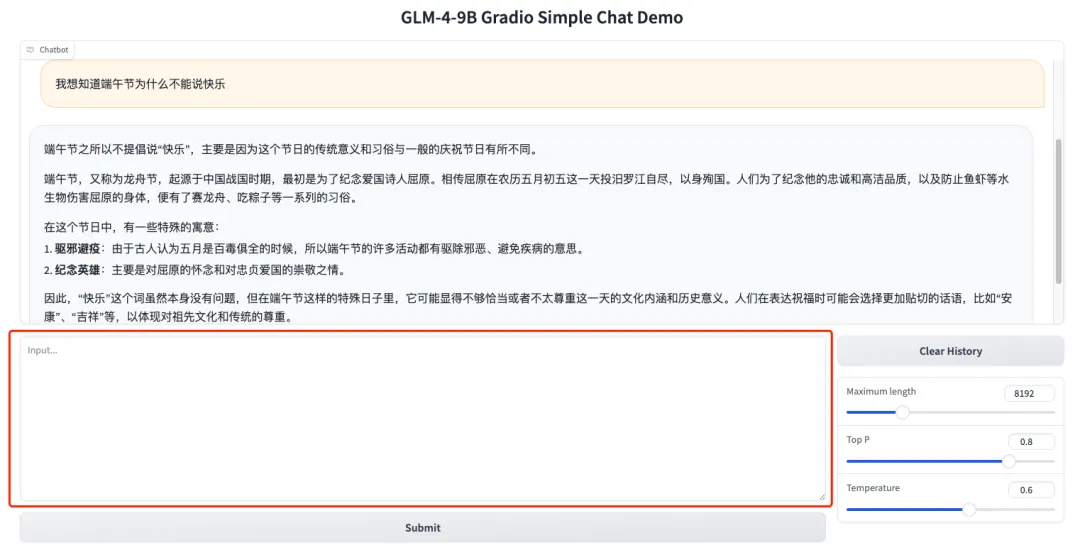
Task: Focus the Temperature value field showing 0.6
Action: tap(1028, 490)
